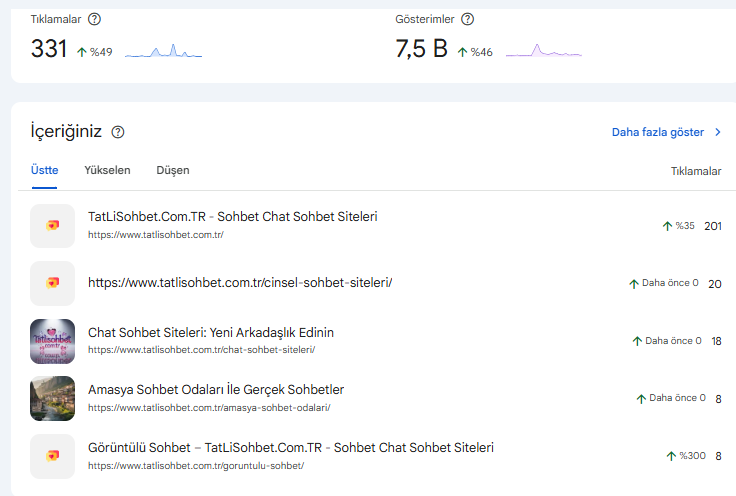The image size is (736, 496).
Task: Open the cinsel-sohbet-siteleri URL entry
Action: [x=240, y=283]
